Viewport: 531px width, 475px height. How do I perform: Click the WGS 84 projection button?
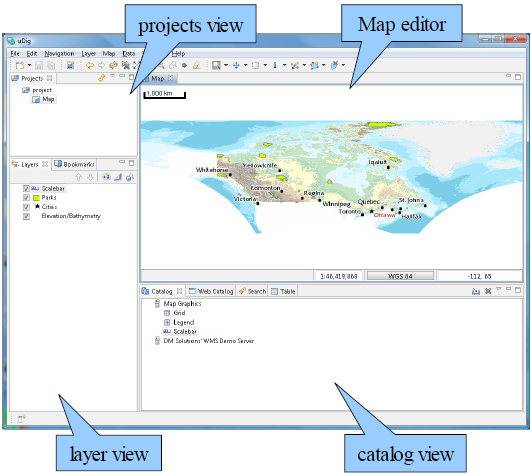[x=400, y=276]
